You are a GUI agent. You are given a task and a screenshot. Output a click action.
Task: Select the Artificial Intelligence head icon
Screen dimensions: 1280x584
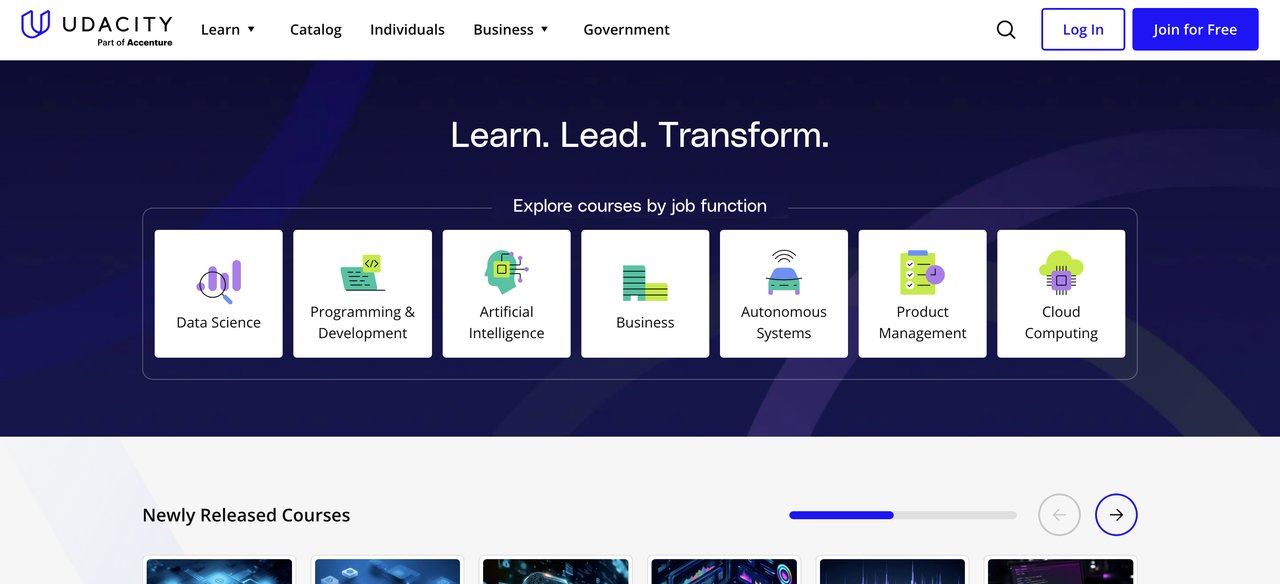click(x=506, y=272)
